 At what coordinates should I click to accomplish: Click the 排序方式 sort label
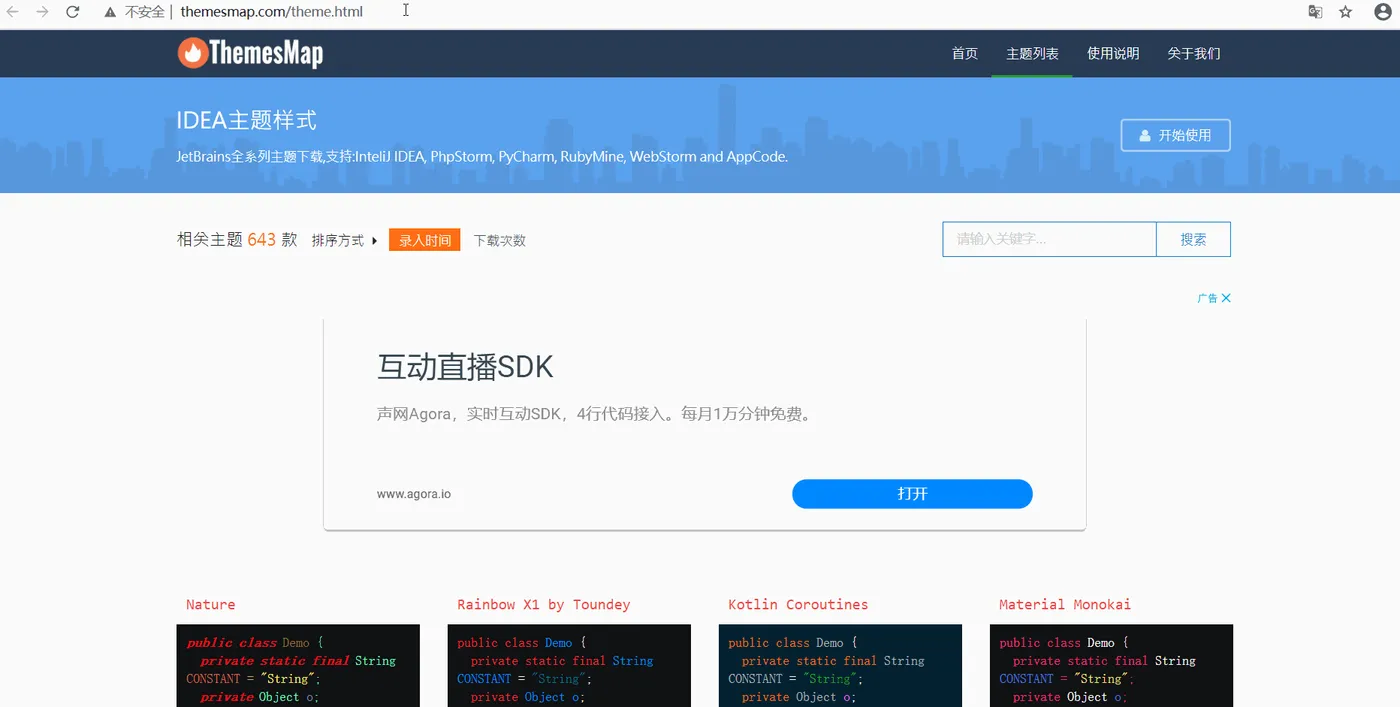click(338, 240)
